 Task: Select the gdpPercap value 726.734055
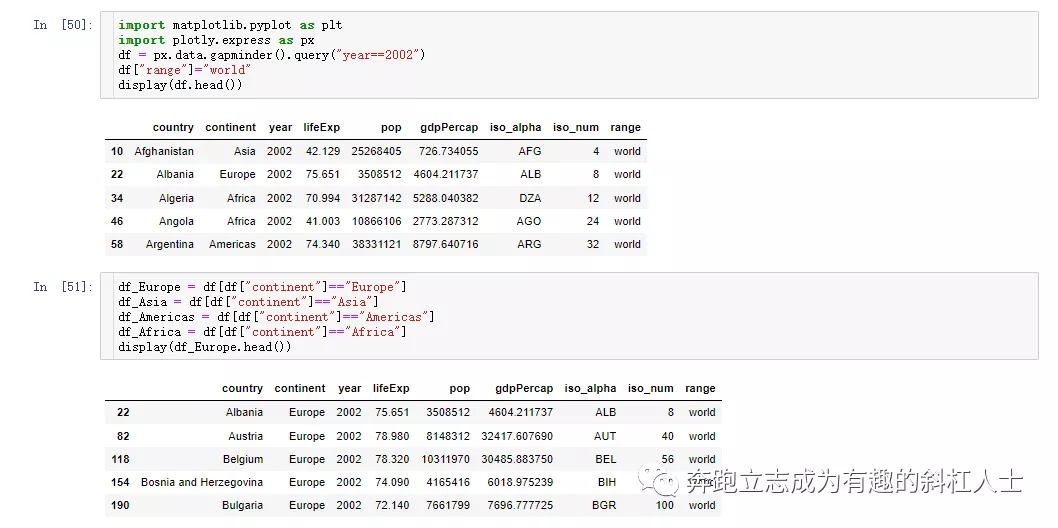pos(448,151)
